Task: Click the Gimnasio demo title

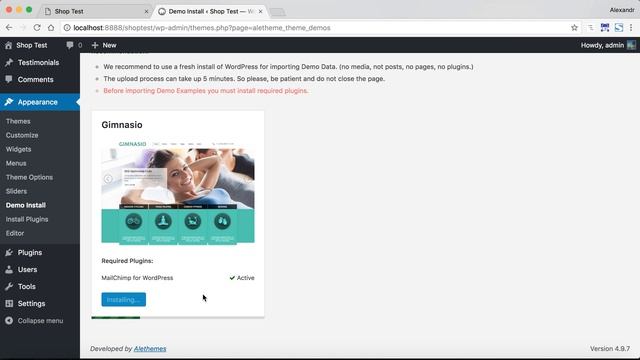Action: click(x=122, y=125)
